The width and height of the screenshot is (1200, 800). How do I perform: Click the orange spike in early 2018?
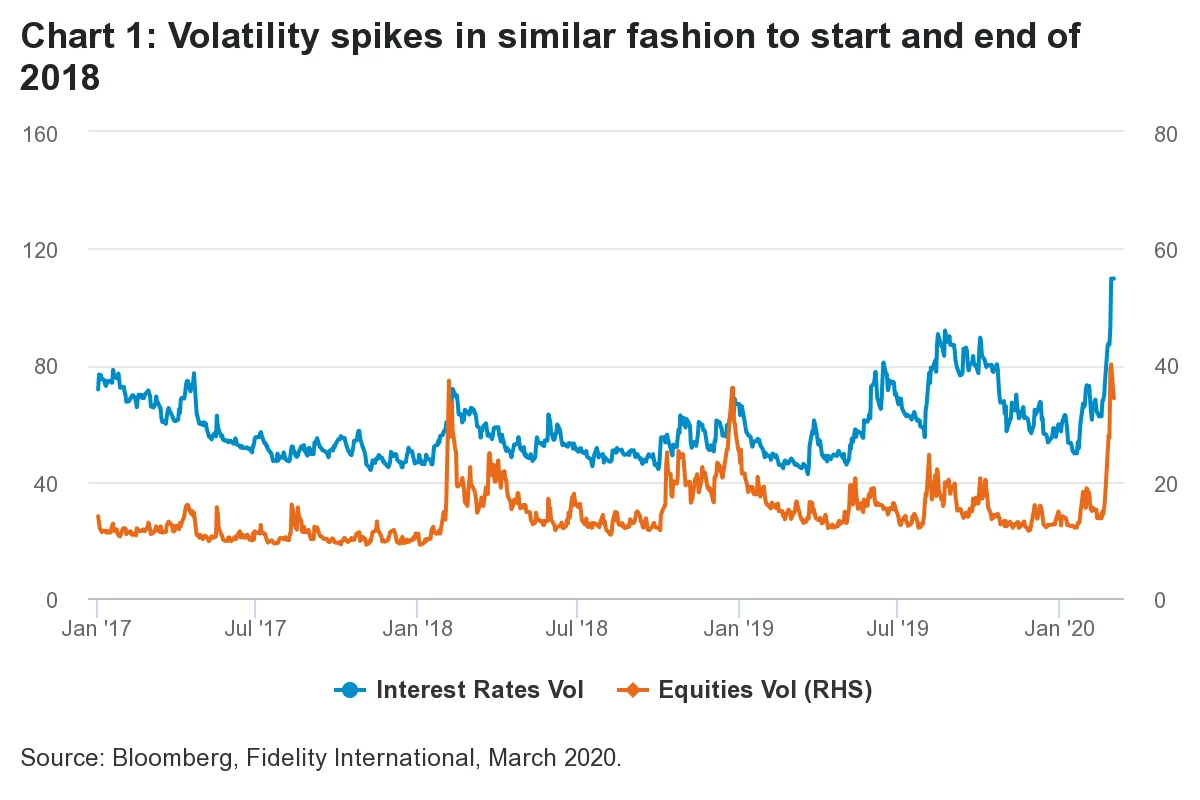click(x=448, y=381)
